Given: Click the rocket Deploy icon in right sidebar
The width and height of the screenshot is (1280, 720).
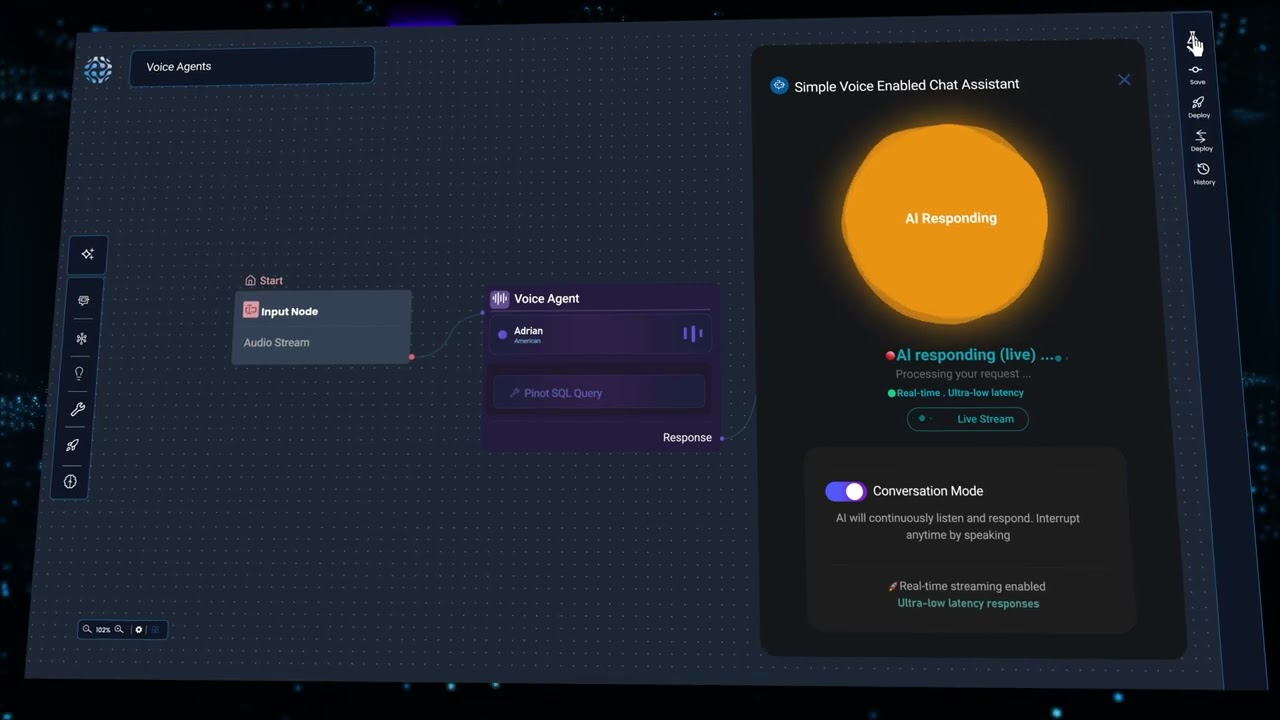Looking at the screenshot, I should [x=1198, y=107].
